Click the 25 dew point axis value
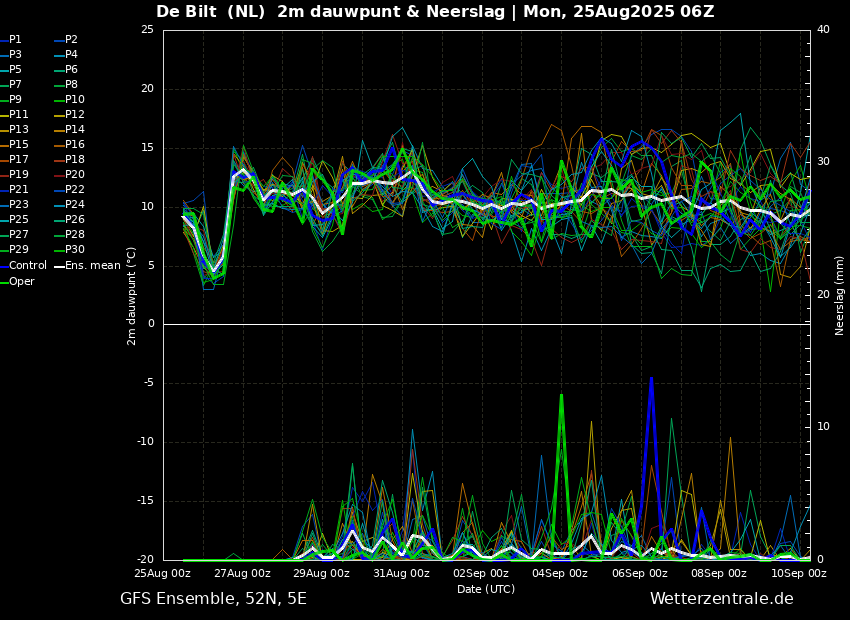Screen dimensions: 850x620 click(147, 30)
